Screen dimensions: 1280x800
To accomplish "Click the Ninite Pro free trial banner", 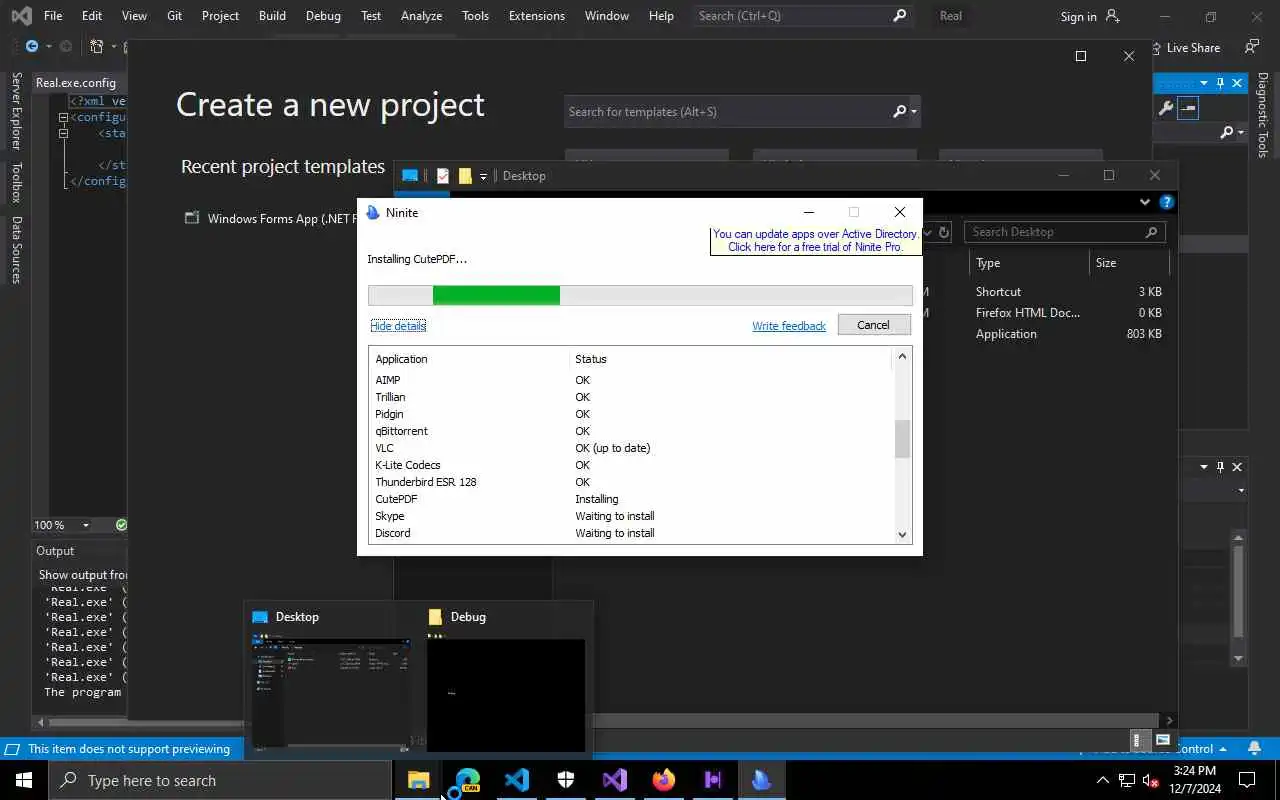I will point(815,241).
